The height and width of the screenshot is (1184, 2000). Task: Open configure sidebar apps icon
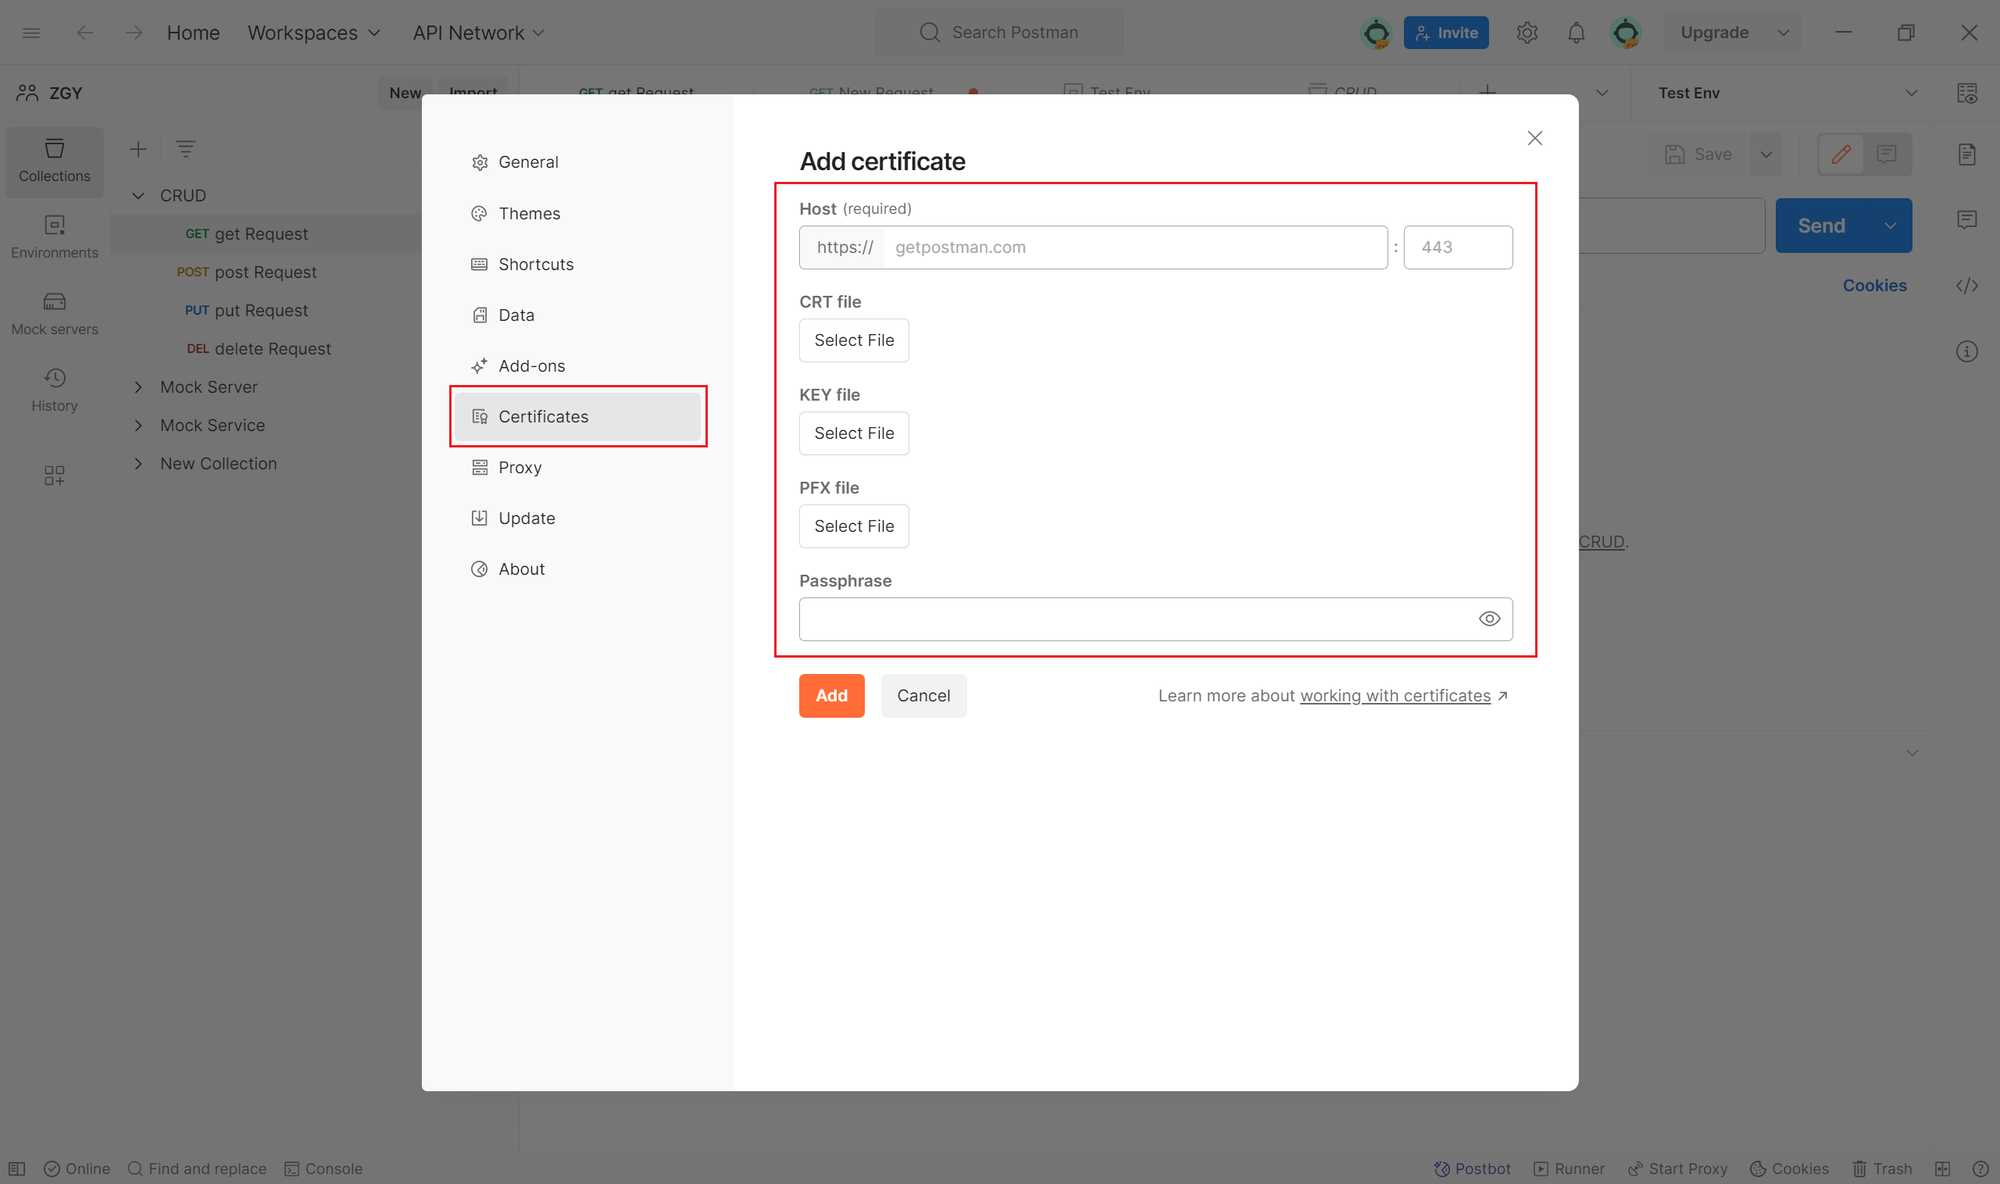54,476
